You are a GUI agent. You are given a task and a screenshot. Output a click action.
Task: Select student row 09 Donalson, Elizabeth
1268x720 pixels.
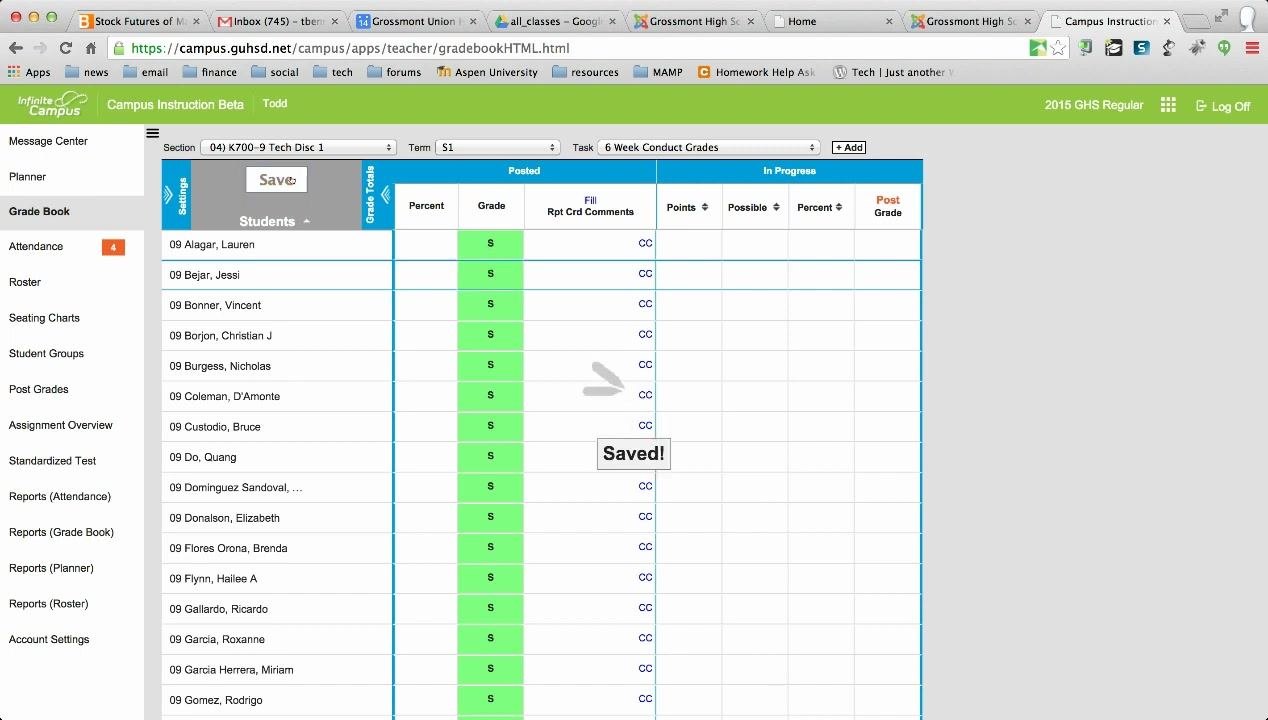(x=277, y=518)
